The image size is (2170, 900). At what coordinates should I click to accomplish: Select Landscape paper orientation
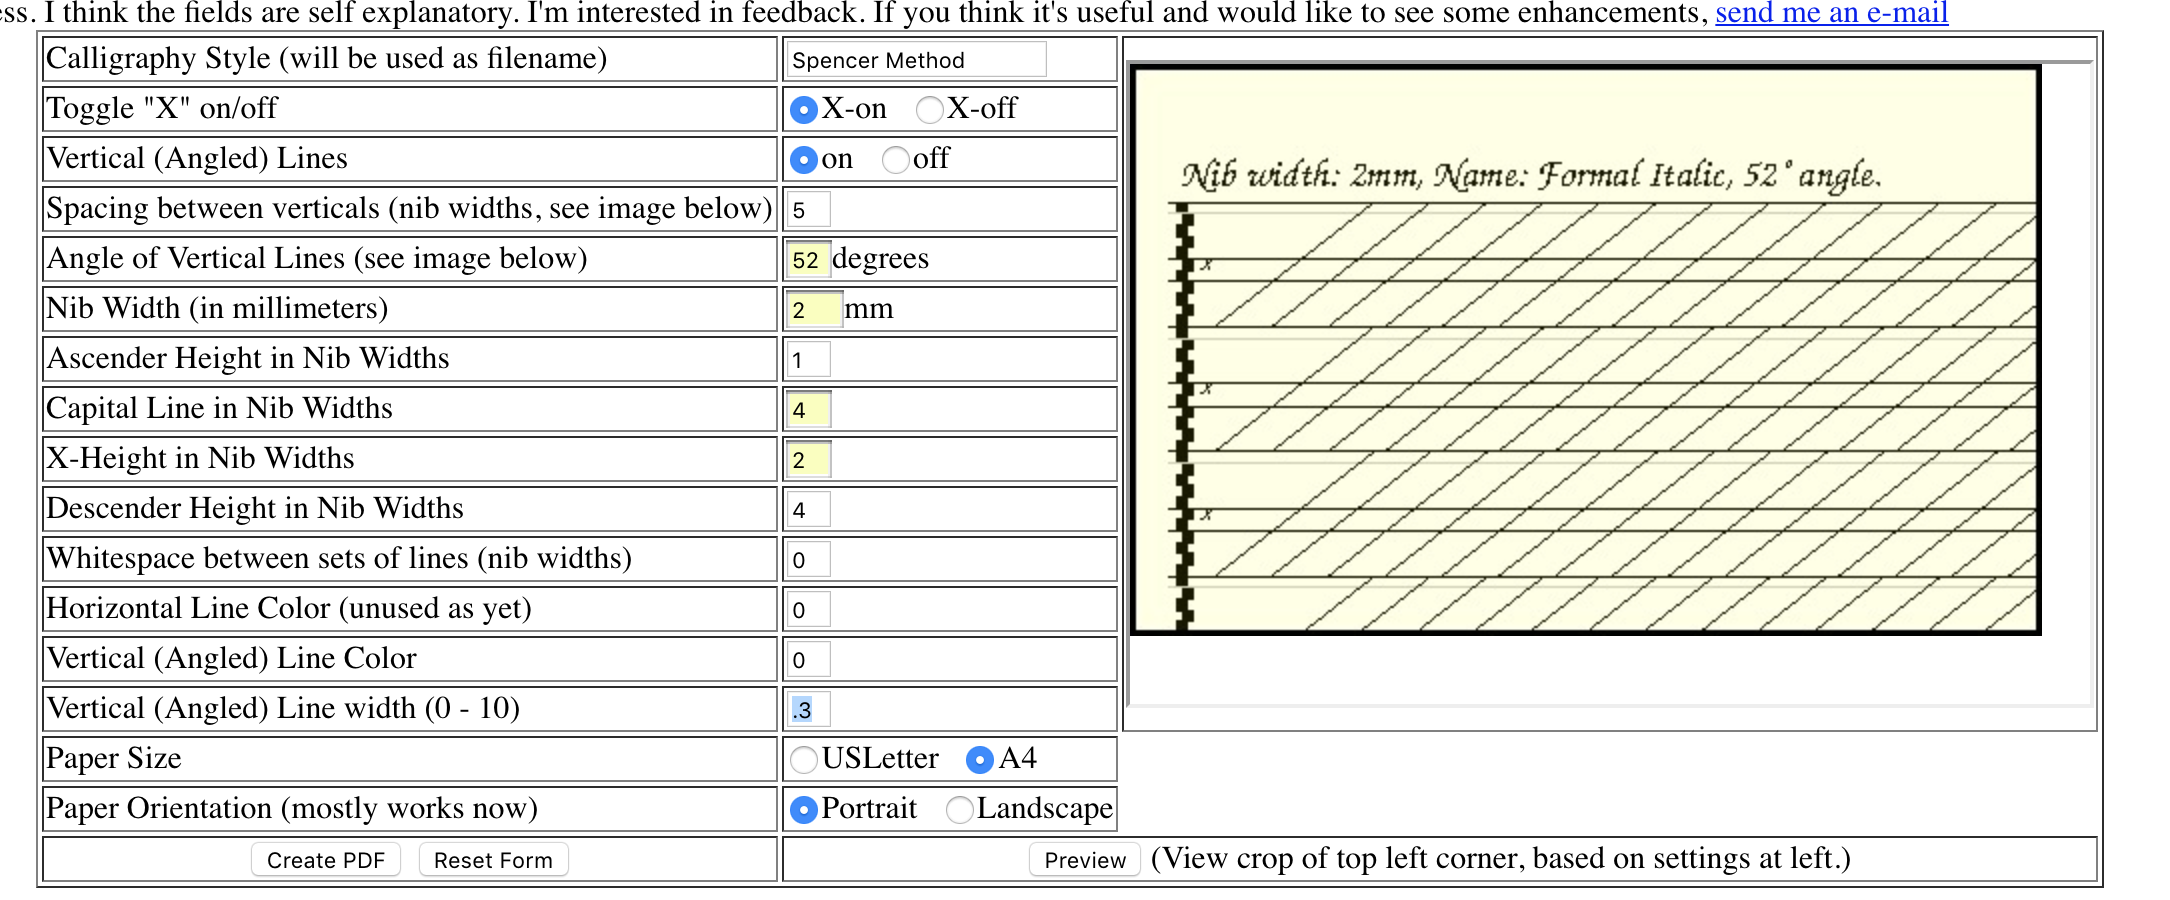point(959,810)
